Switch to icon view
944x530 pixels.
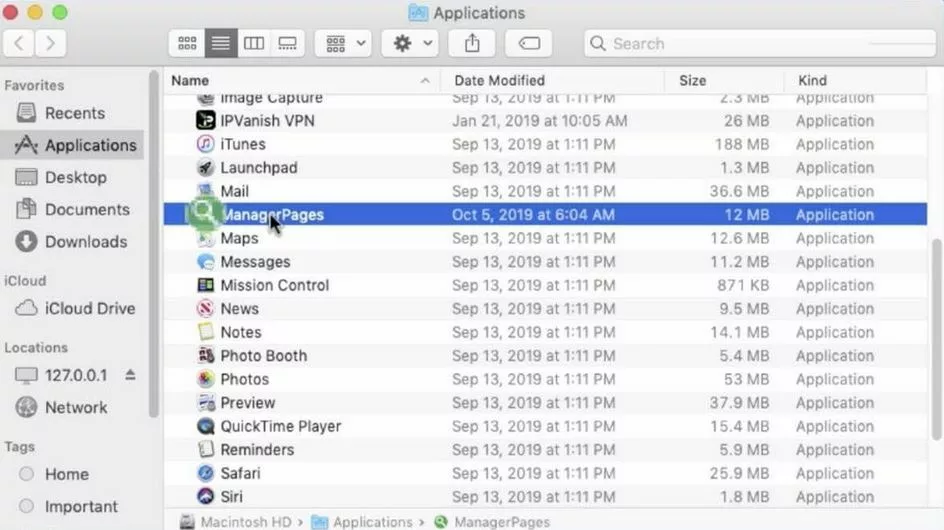tap(187, 43)
